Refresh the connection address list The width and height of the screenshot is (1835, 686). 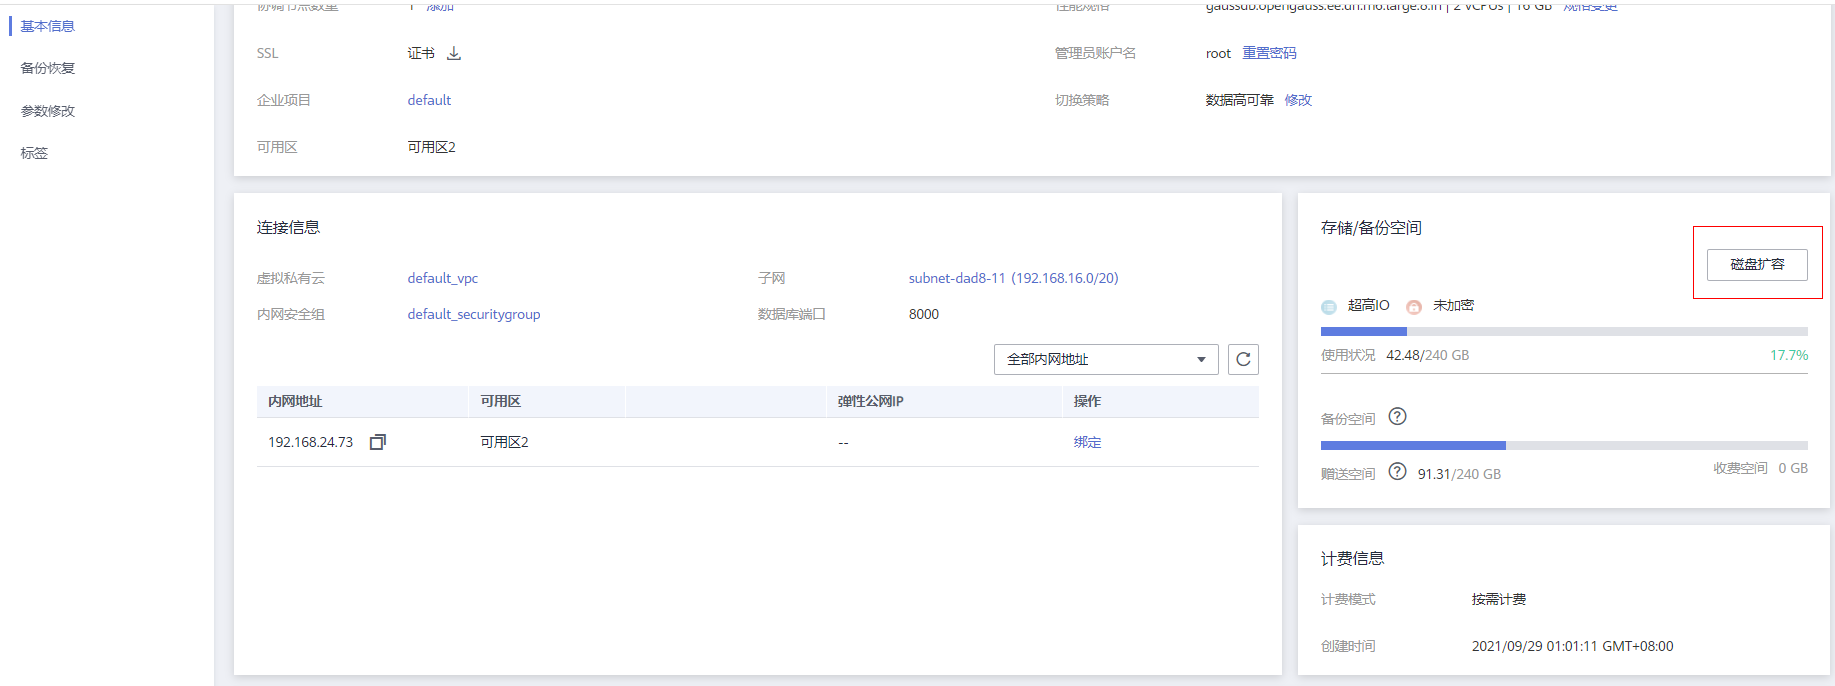(1243, 359)
